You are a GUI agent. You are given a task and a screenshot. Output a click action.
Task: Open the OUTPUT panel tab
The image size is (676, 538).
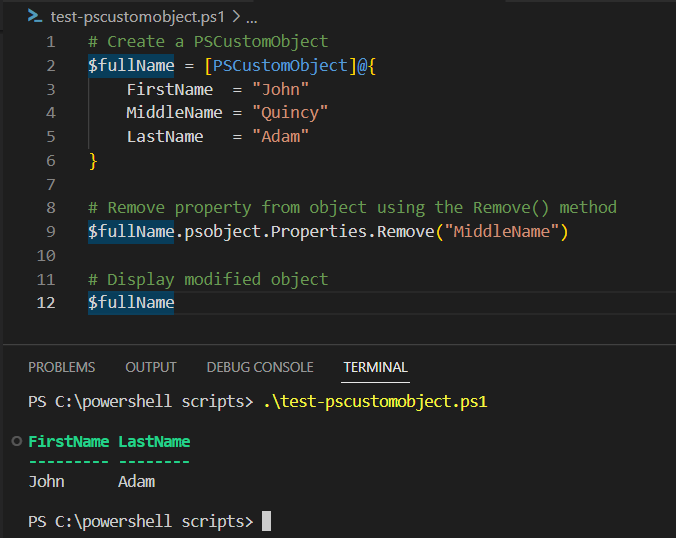pos(151,367)
